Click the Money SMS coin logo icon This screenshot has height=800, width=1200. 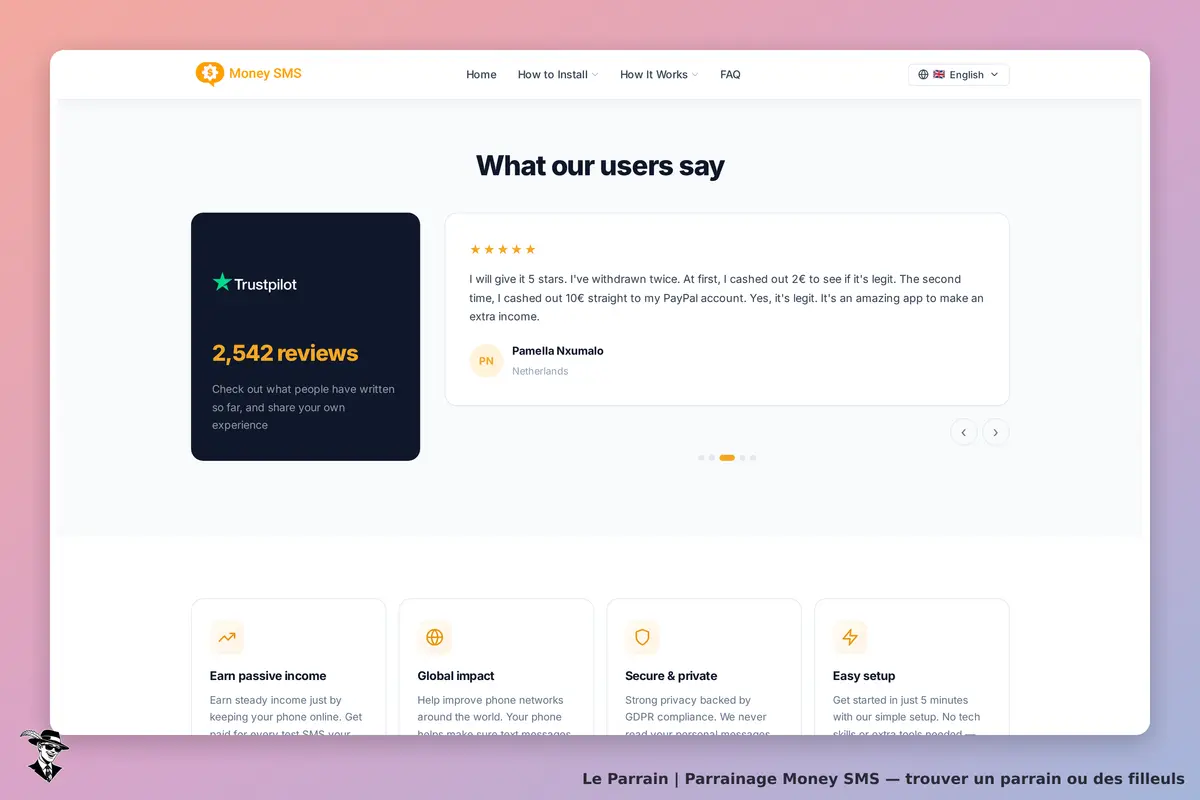[x=209, y=74]
